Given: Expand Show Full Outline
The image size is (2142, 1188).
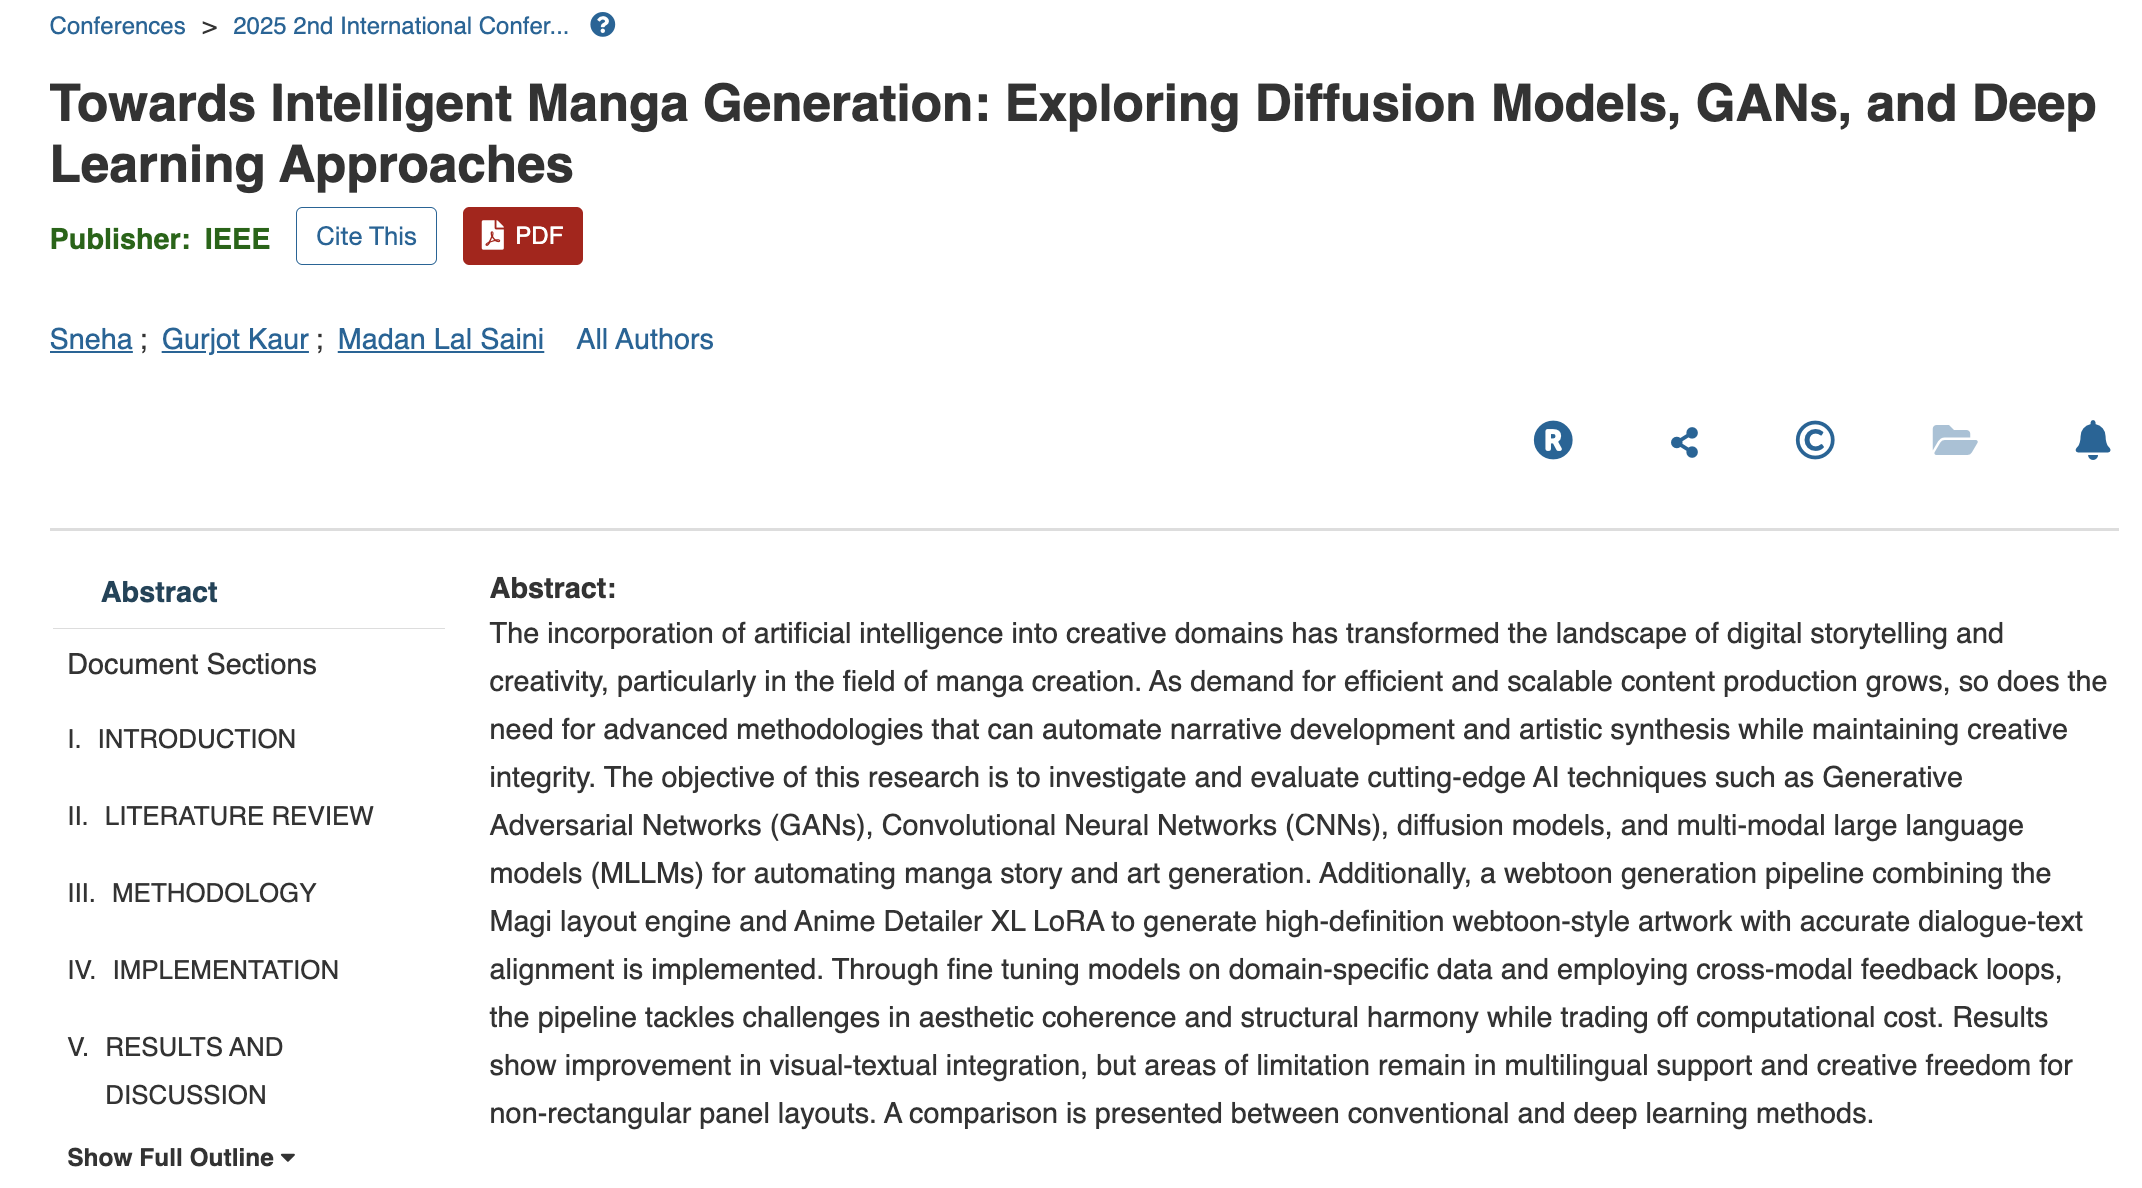Looking at the screenshot, I should [180, 1157].
